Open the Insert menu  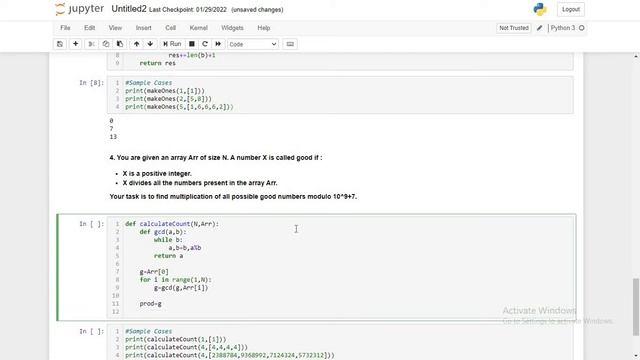pyautogui.click(x=143, y=28)
